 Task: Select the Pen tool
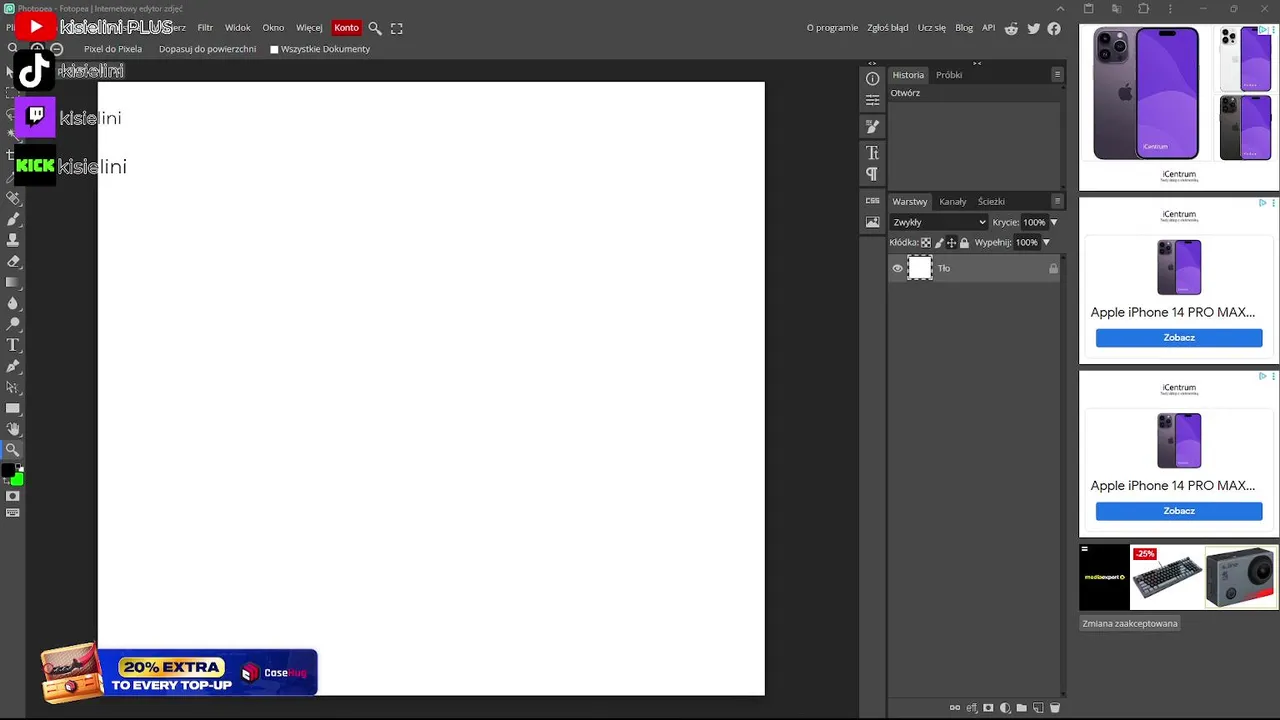tap(13, 366)
